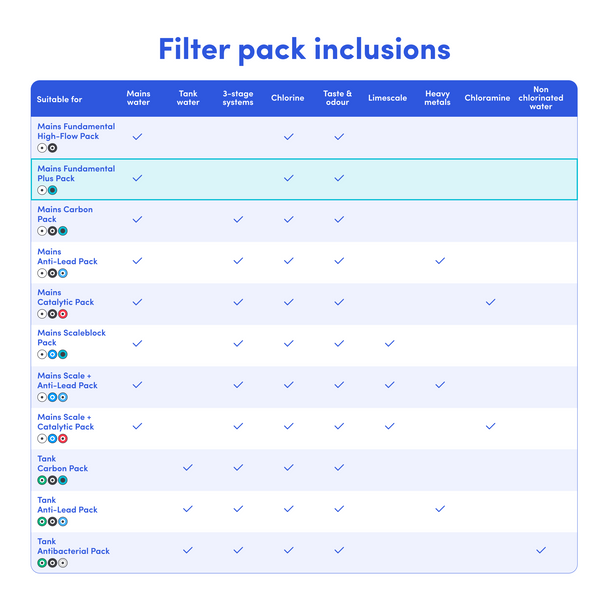Image resolution: width=608 pixels, height=608 pixels.
Task: Click the Tank water column header
Action: (188, 98)
